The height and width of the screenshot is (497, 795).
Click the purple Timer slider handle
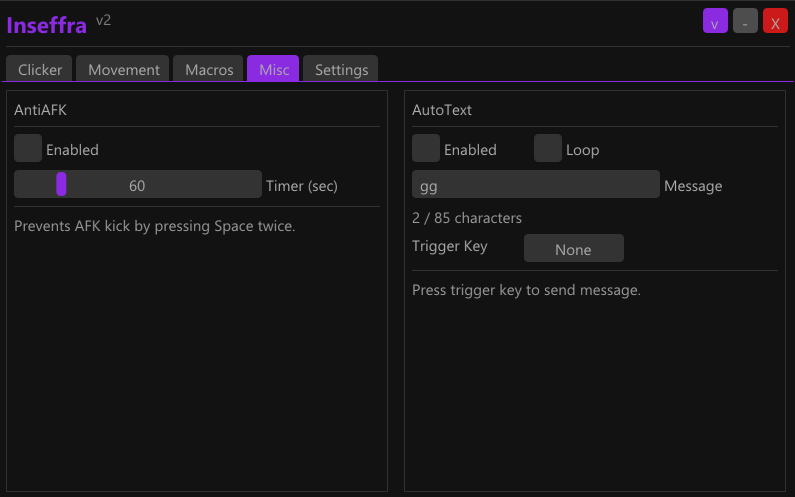(61, 184)
